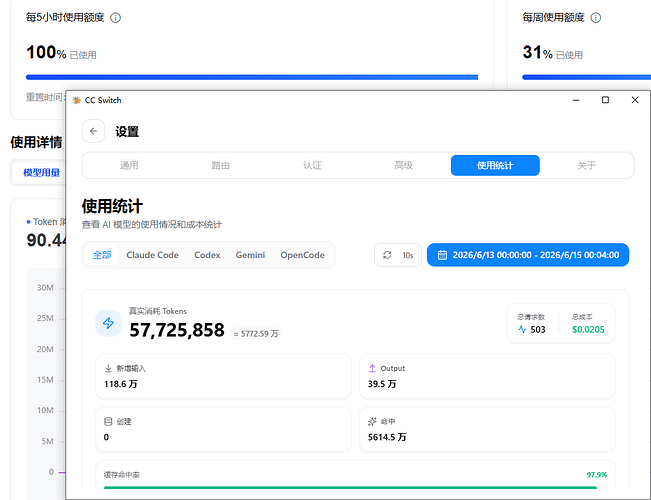Click the 创建 value 0
The height and width of the screenshot is (500, 651).
(x=106, y=437)
